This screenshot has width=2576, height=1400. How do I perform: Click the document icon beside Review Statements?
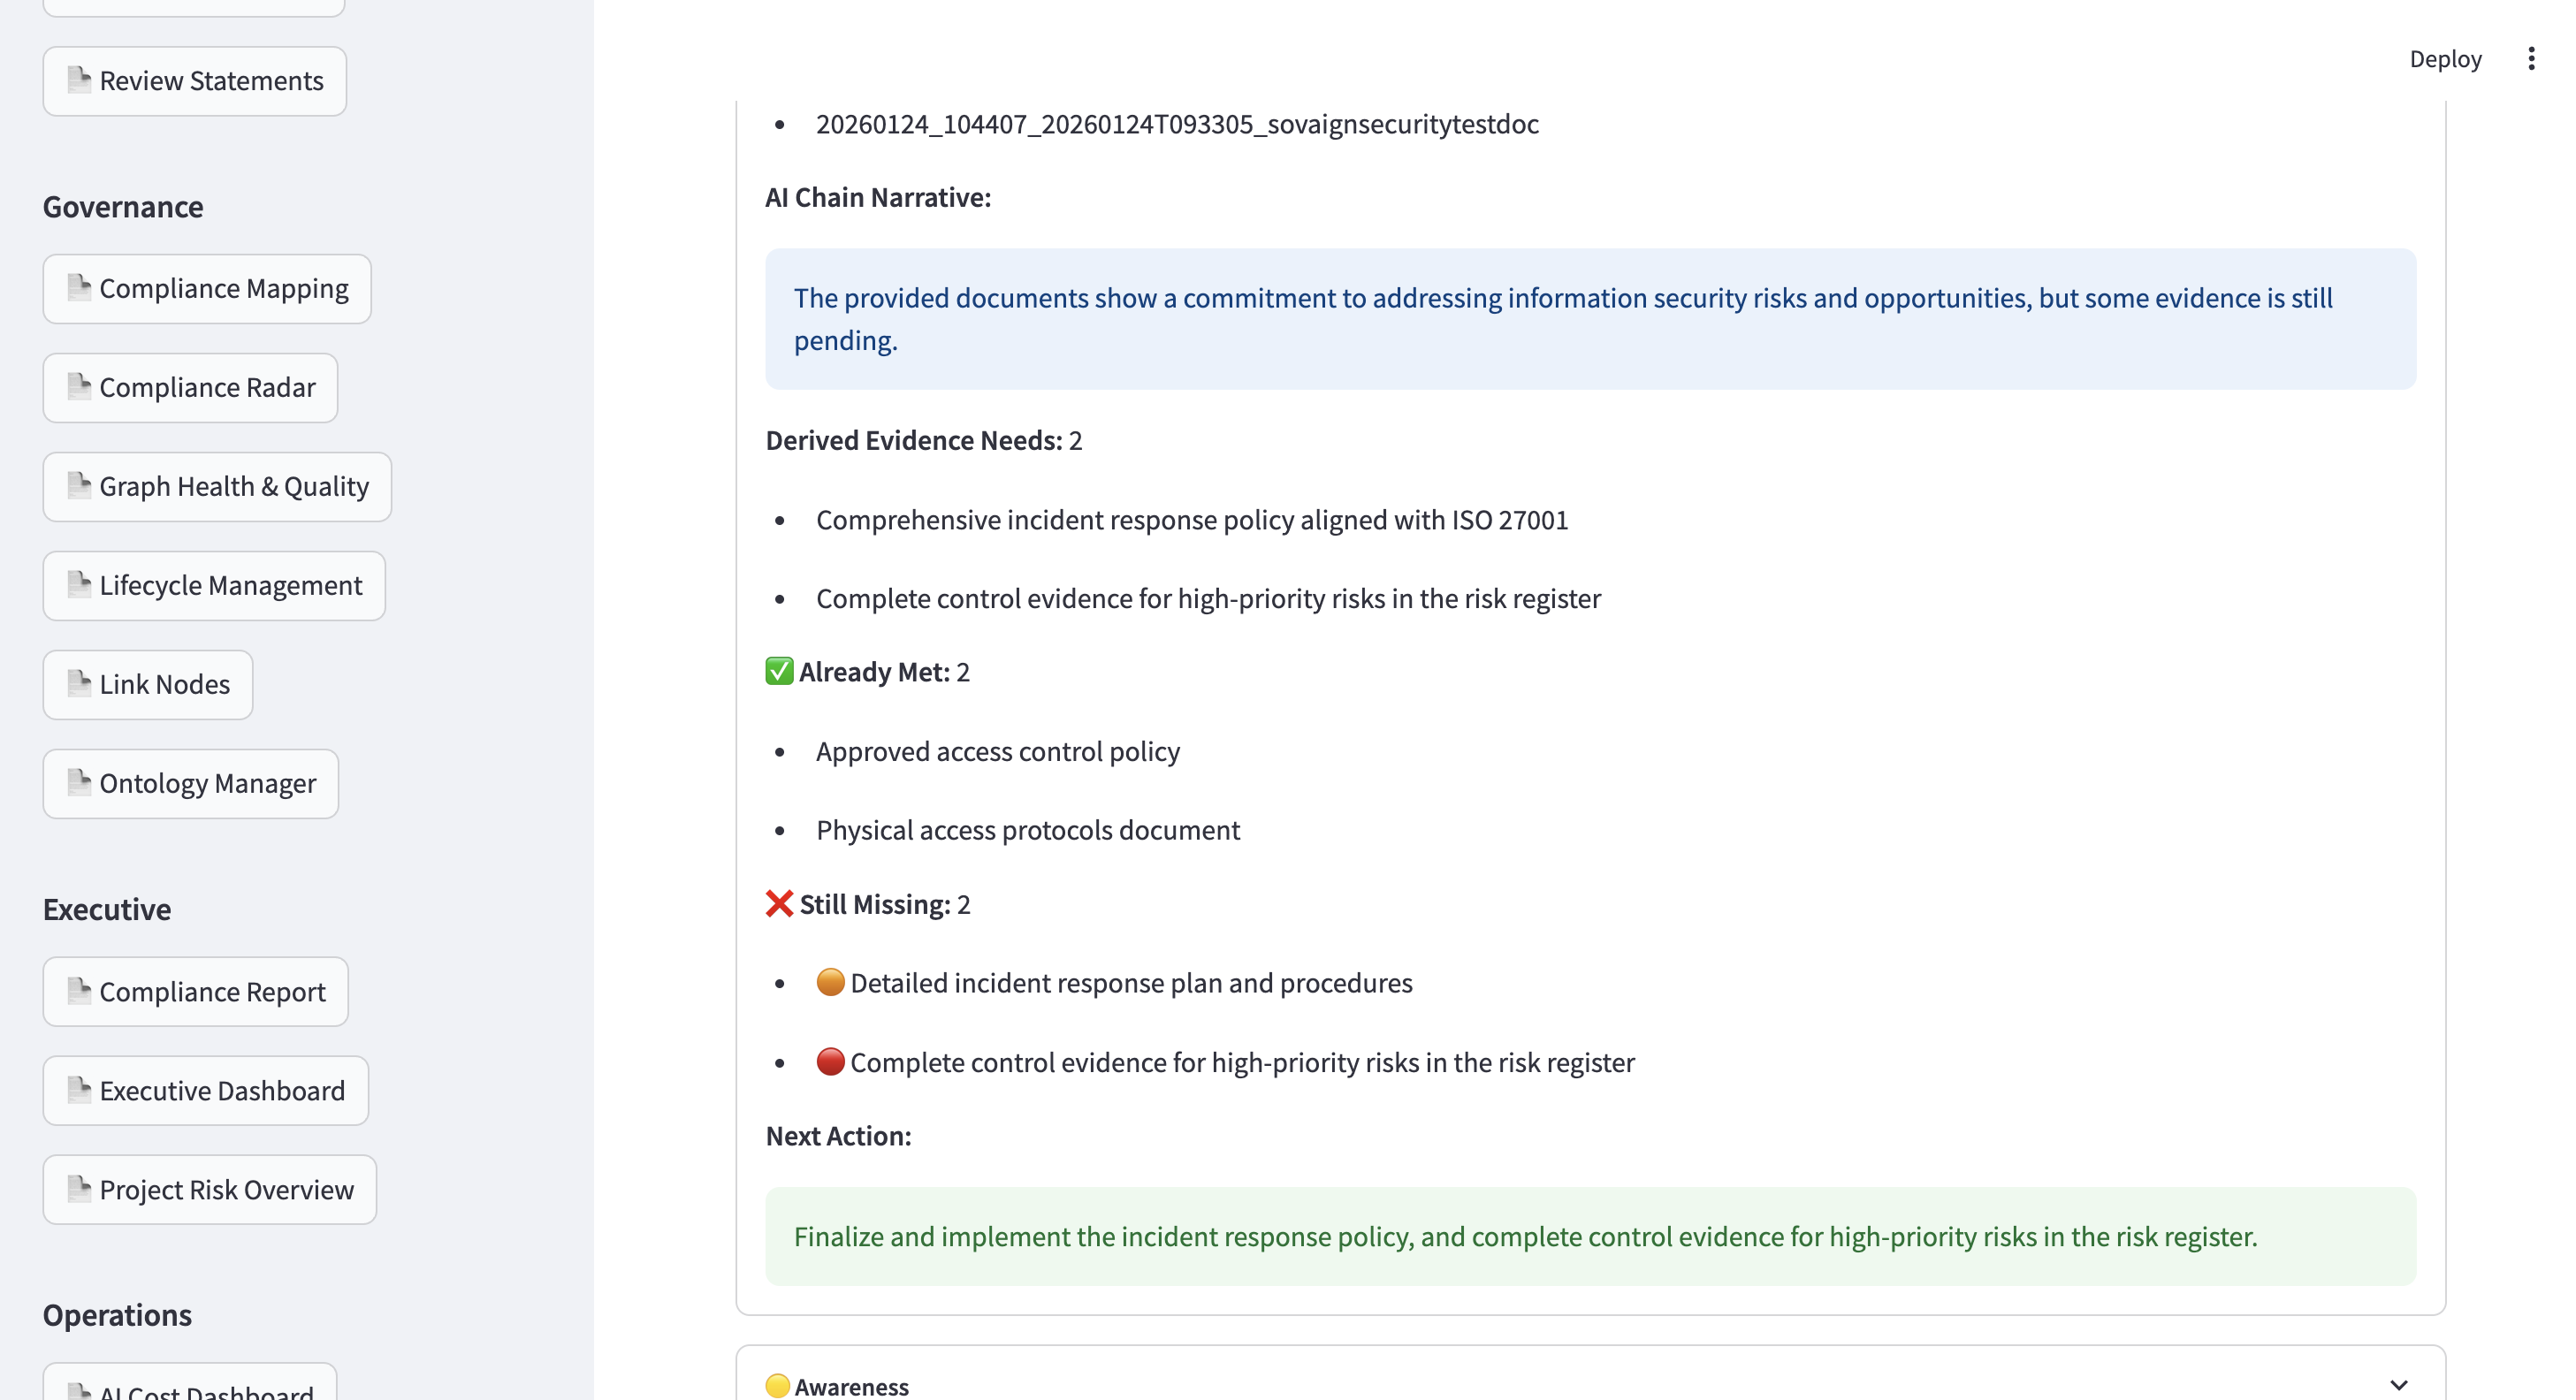(79, 80)
